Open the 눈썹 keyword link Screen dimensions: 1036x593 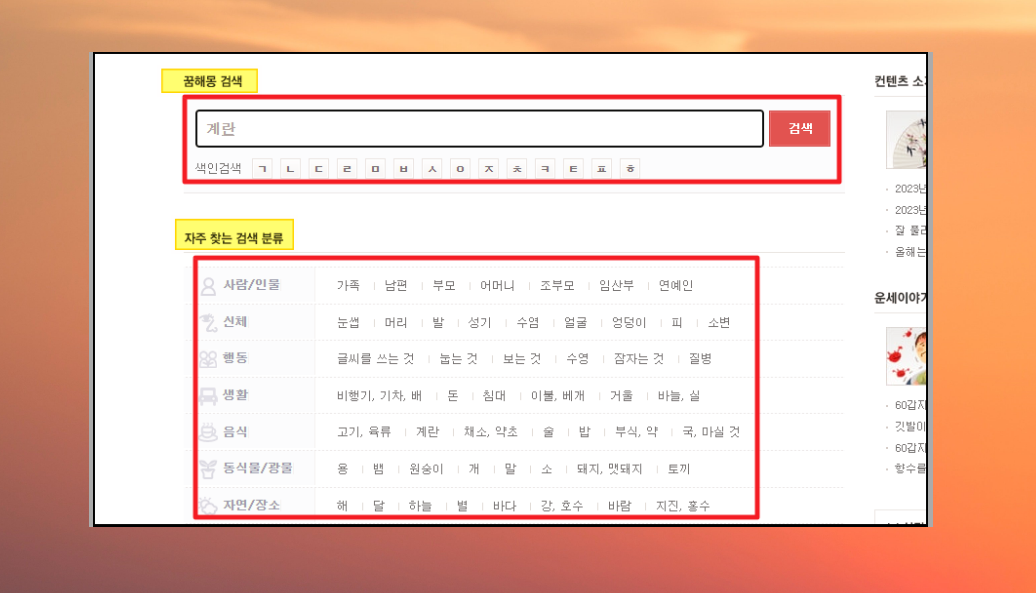tap(348, 322)
